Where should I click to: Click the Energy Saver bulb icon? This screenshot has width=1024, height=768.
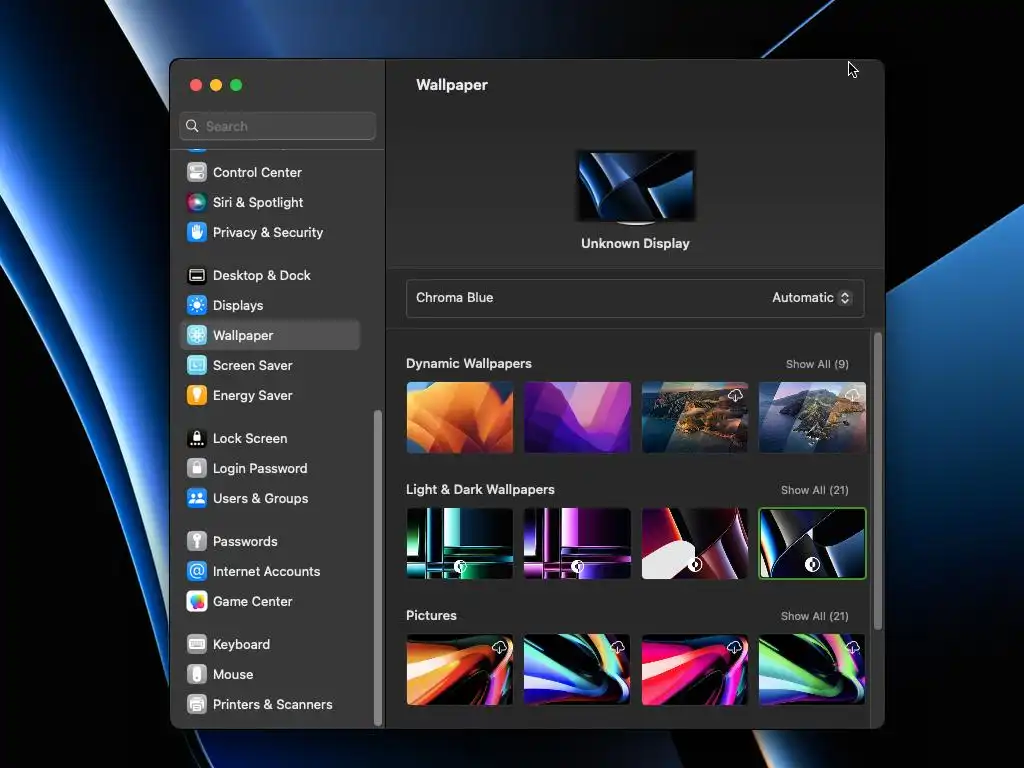(x=197, y=396)
